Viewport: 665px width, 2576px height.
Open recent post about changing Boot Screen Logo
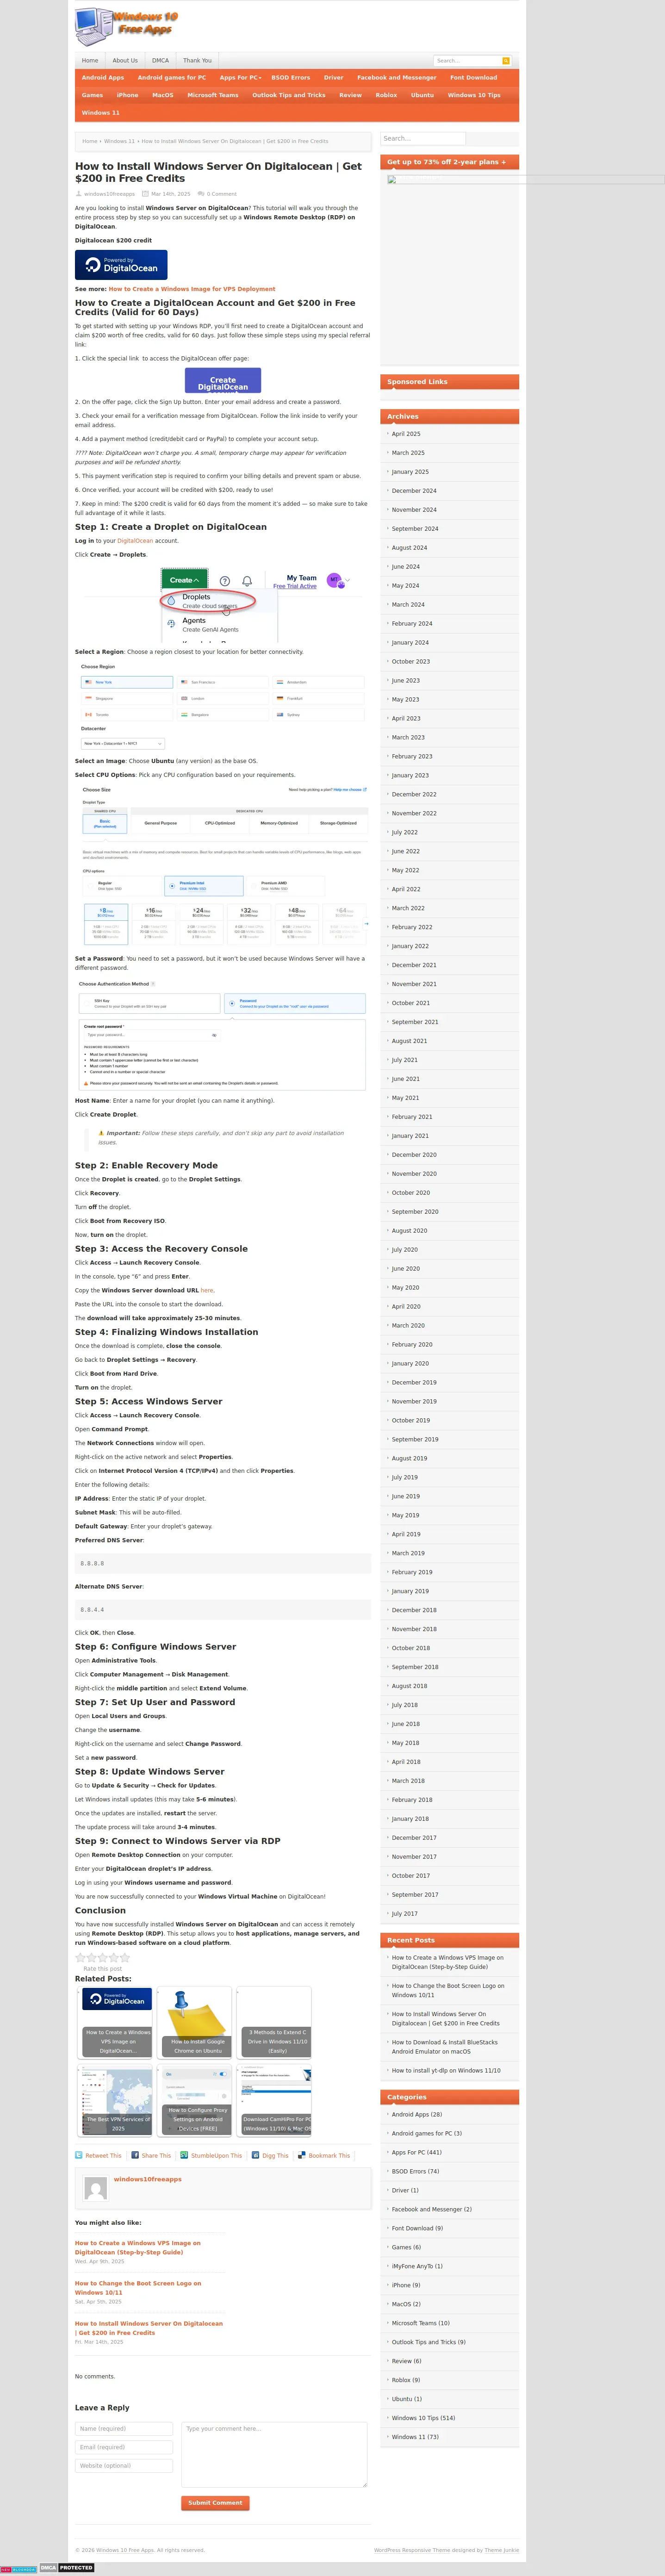coord(448,1990)
